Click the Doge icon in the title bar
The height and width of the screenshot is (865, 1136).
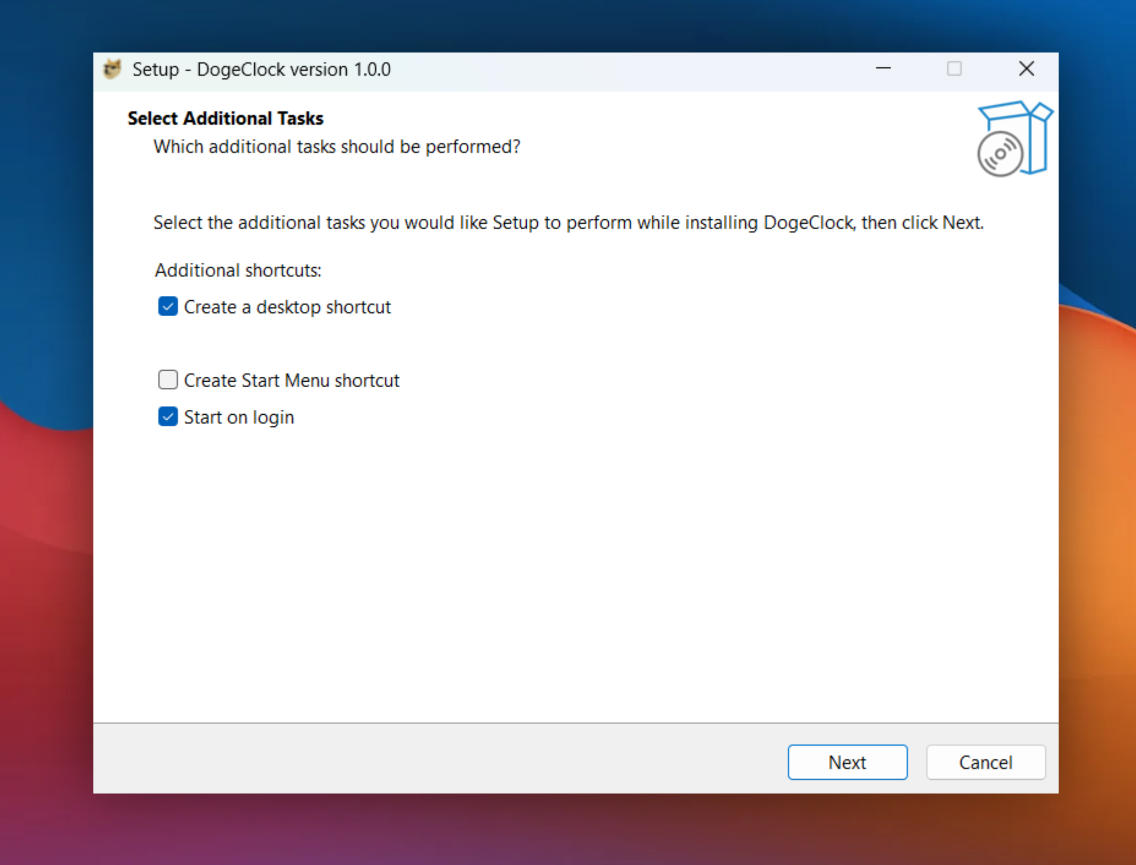pos(113,69)
